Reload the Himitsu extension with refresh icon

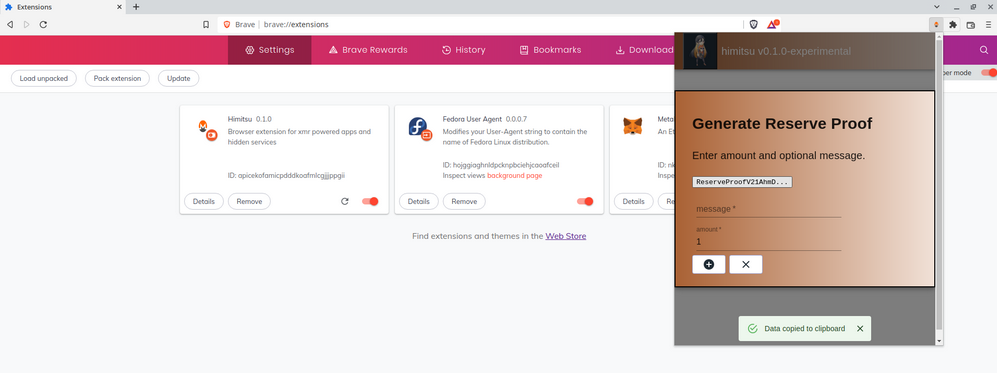click(x=345, y=201)
